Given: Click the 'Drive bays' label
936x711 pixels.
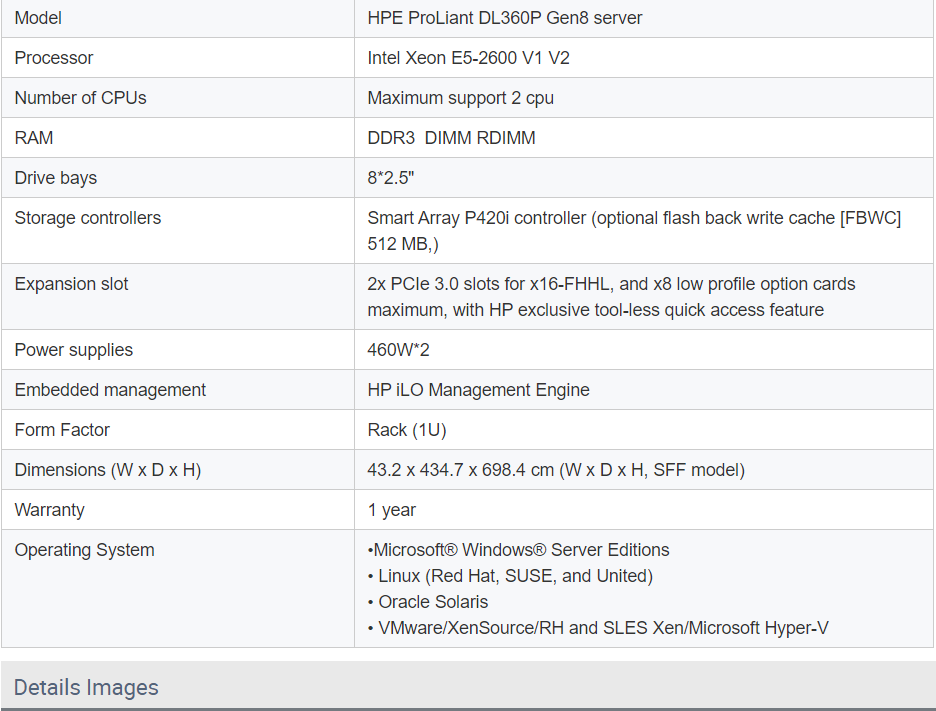Looking at the screenshot, I should pyautogui.click(x=56, y=178).
